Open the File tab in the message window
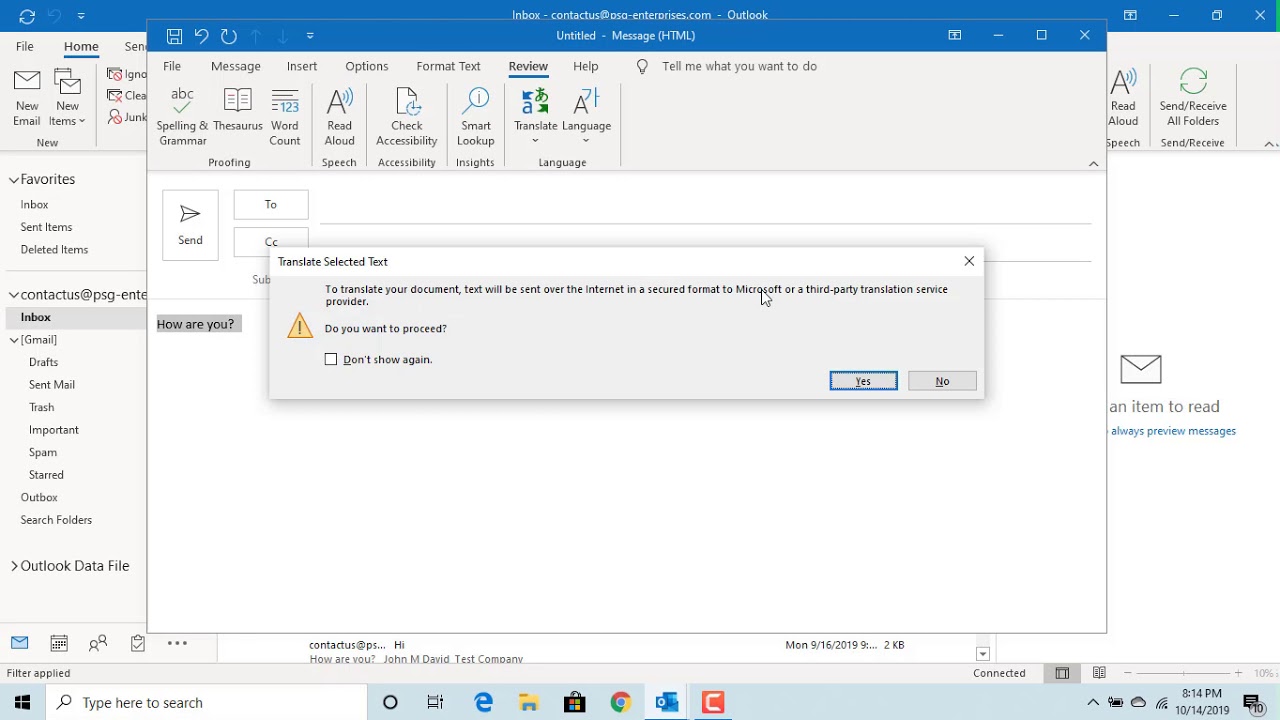Screen dimensions: 1280x720 pyautogui.click(x=172, y=66)
